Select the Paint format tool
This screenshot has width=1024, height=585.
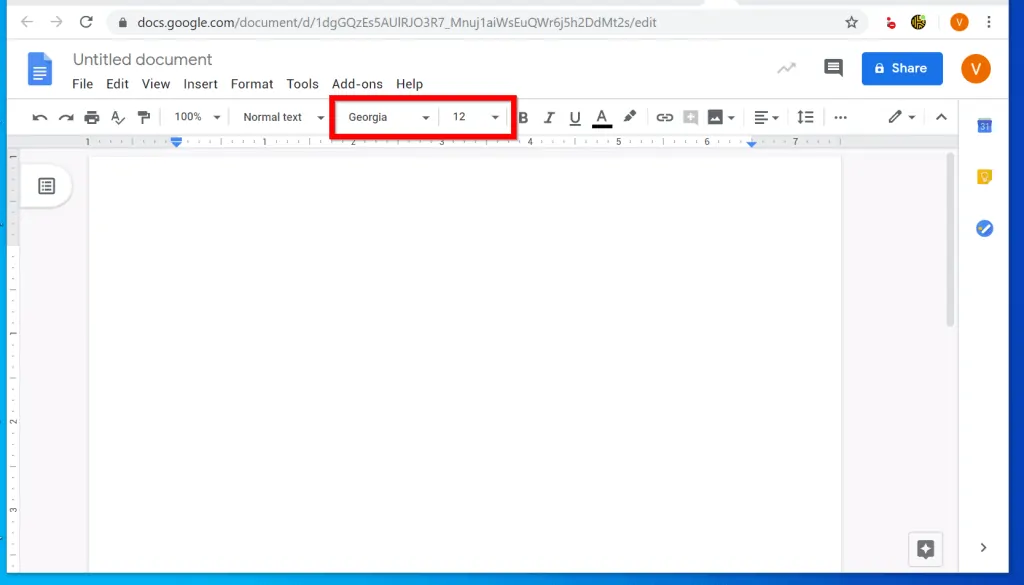[144, 117]
